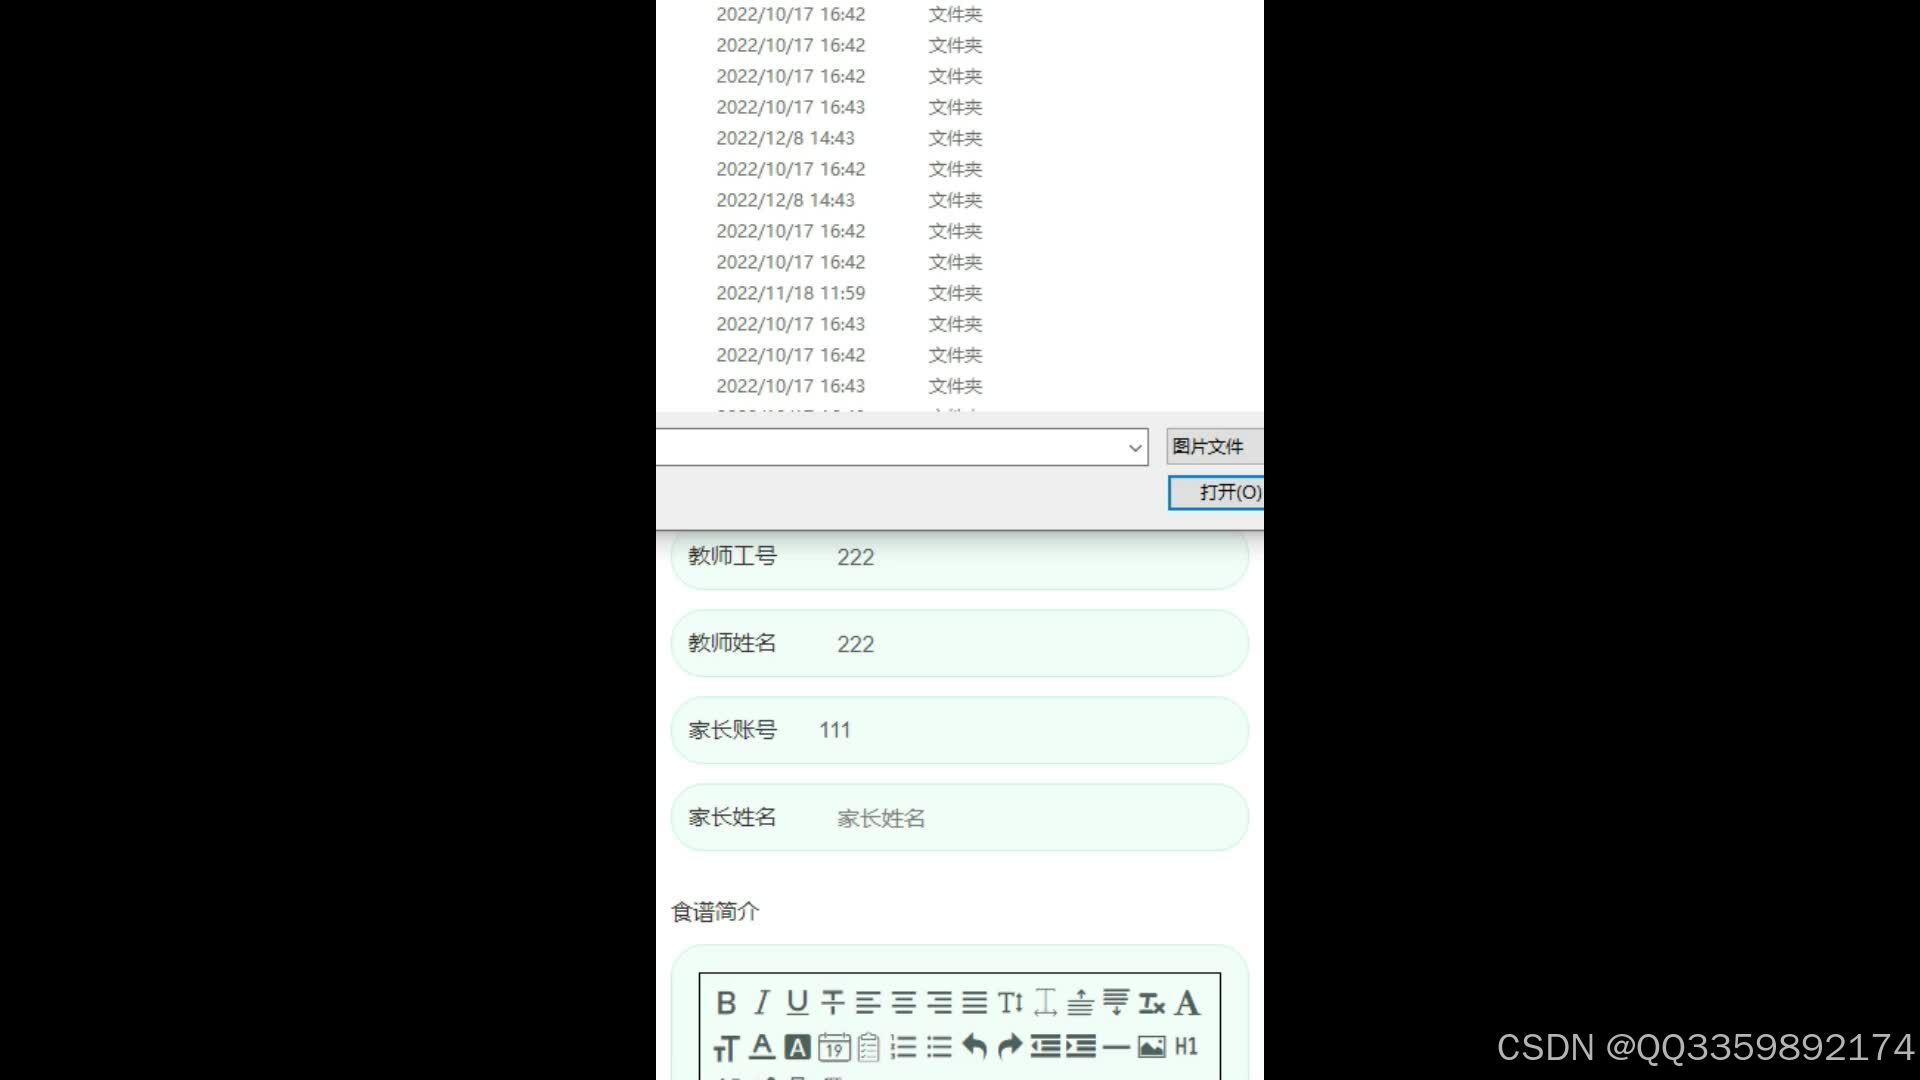
Task: Insert a horizontal divider line
Action: click(1116, 1047)
